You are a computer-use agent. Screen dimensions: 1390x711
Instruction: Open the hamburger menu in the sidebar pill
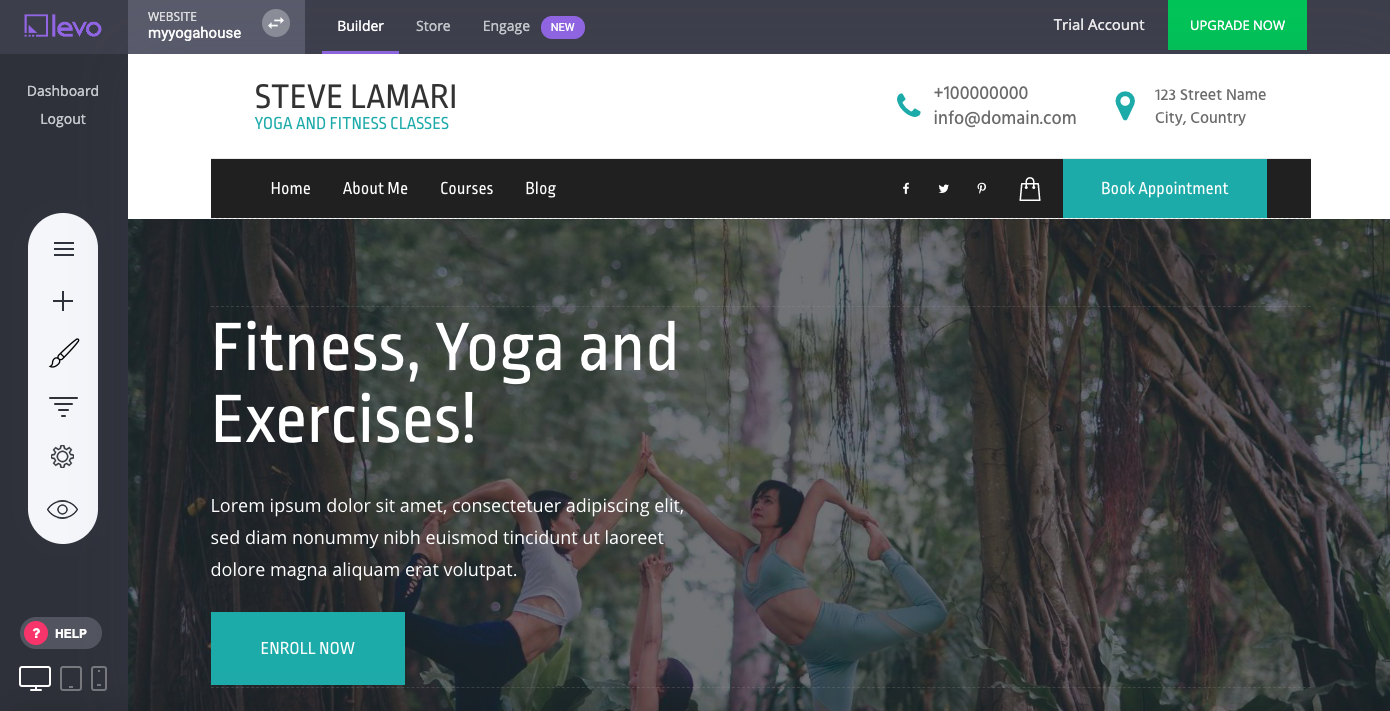pyautogui.click(x=63, y=249)
